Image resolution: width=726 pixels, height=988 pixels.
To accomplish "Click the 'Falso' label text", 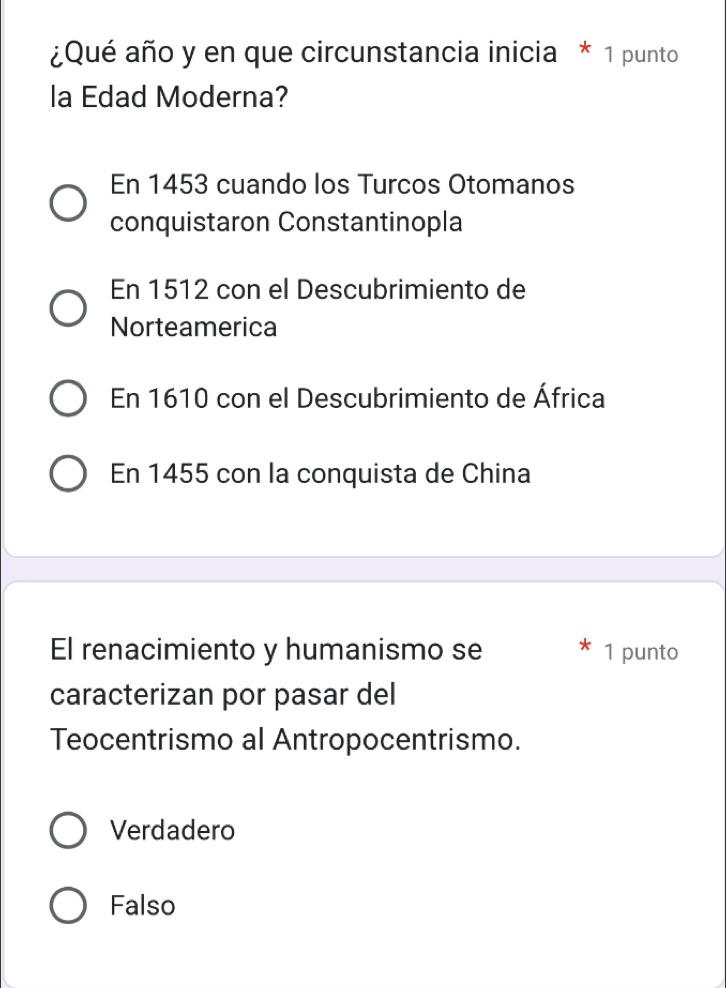I will 144,906.
